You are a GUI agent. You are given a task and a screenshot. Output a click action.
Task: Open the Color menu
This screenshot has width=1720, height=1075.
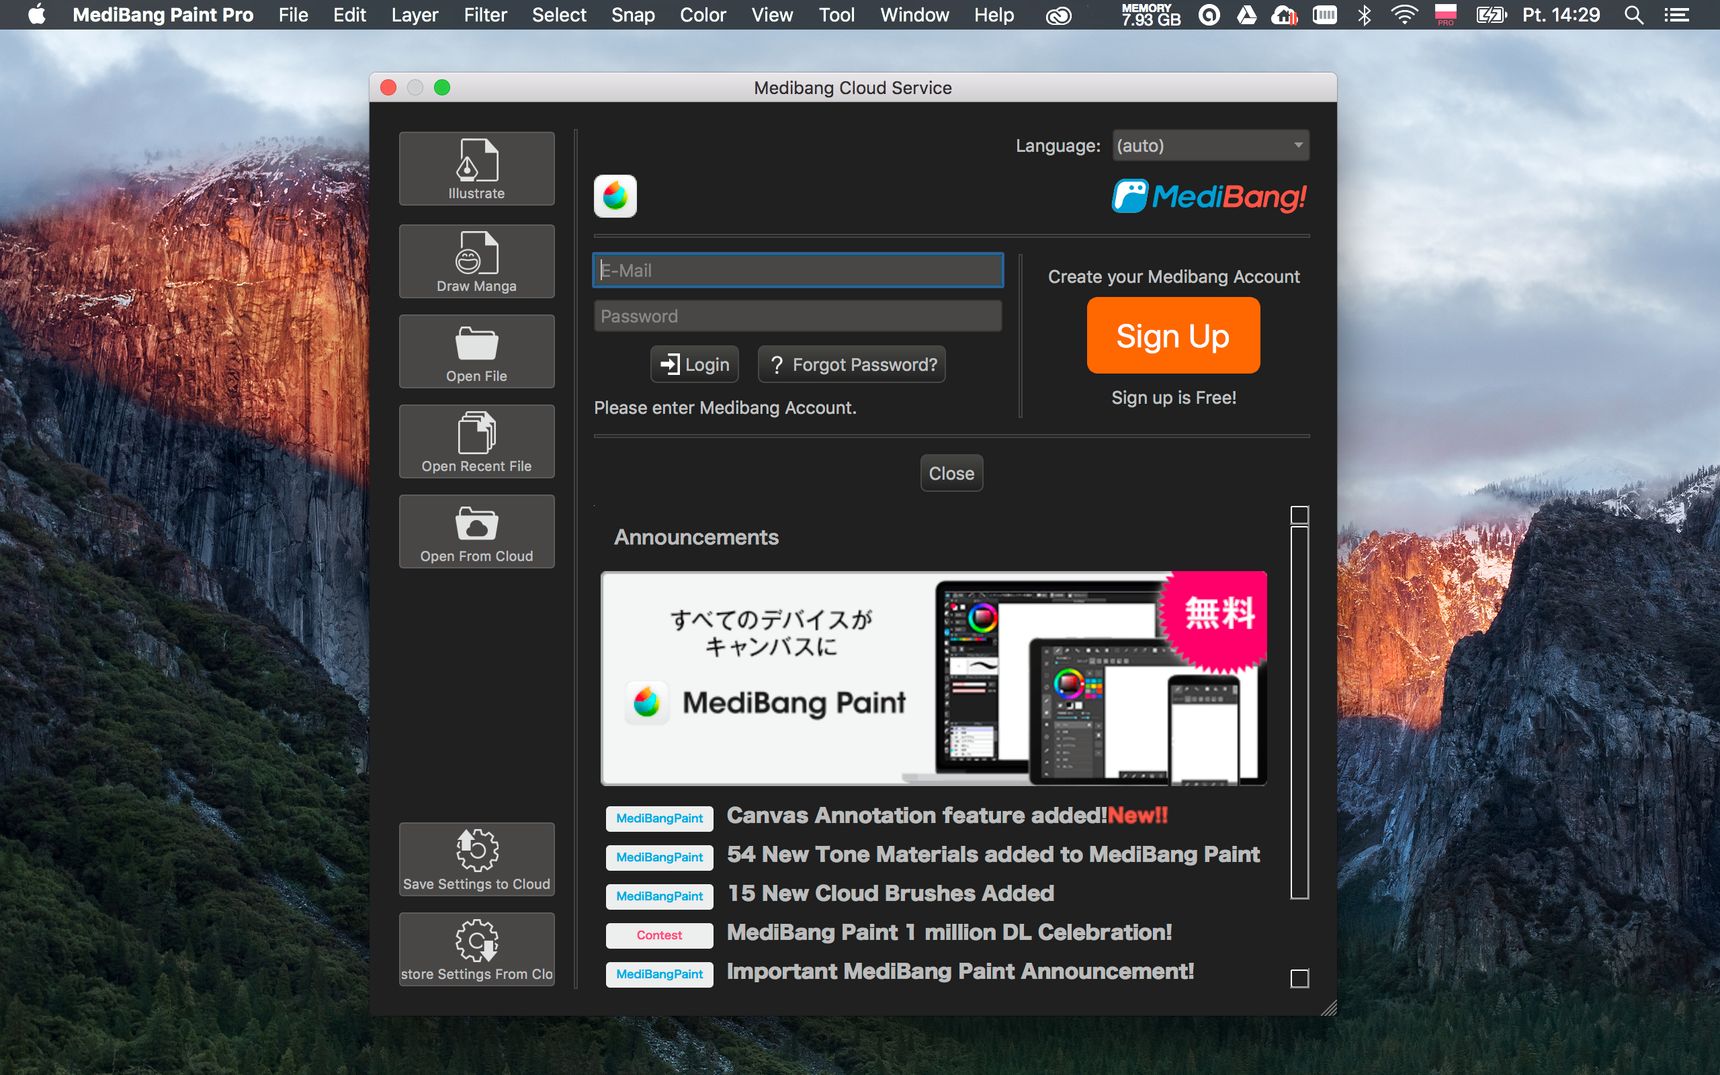[703, 15]
